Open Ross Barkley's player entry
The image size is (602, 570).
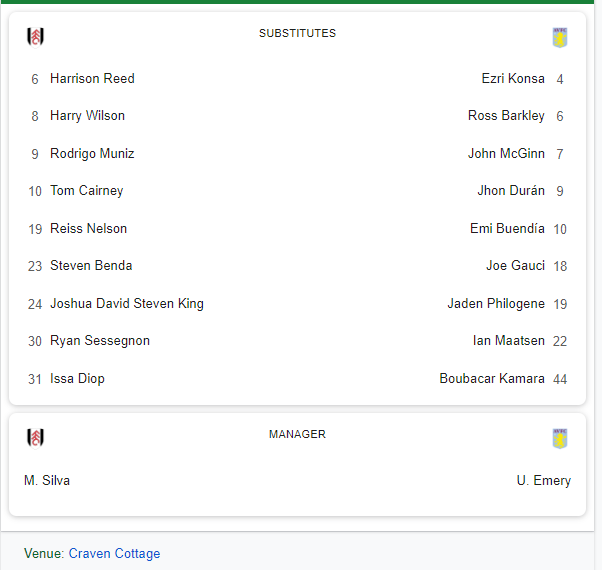506,116
